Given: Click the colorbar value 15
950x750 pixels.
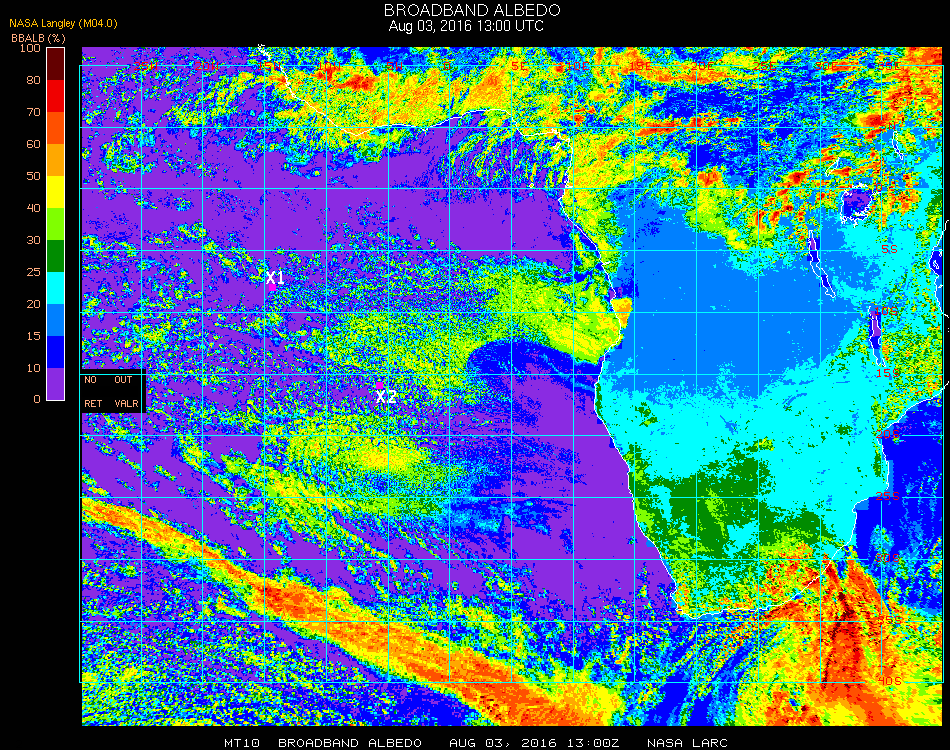Looking at the screenshot, I should click(x=33, y=336).
